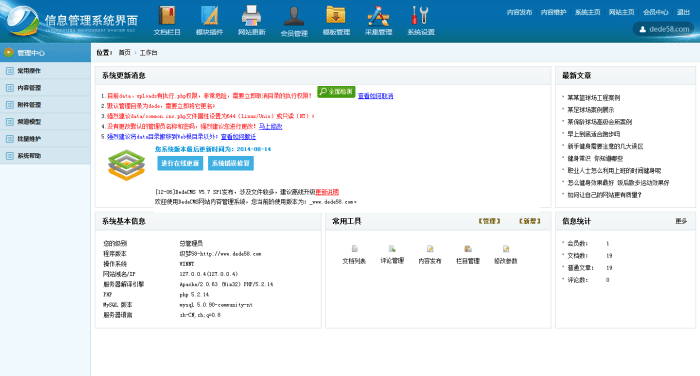Viewport: 700px width, 376px height.
Task: Expand the 频道模型 sidebar section
Action: (45, 121)
